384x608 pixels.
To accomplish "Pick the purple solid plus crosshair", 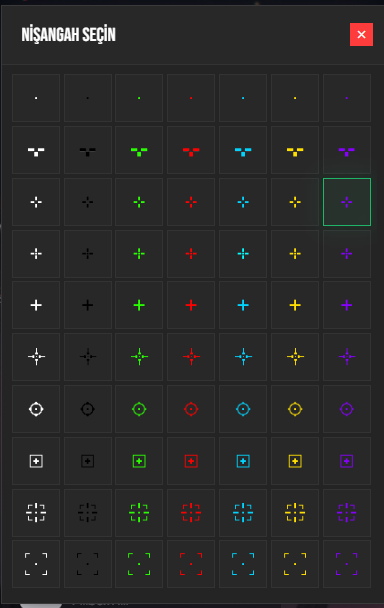I will pos(347,305).
